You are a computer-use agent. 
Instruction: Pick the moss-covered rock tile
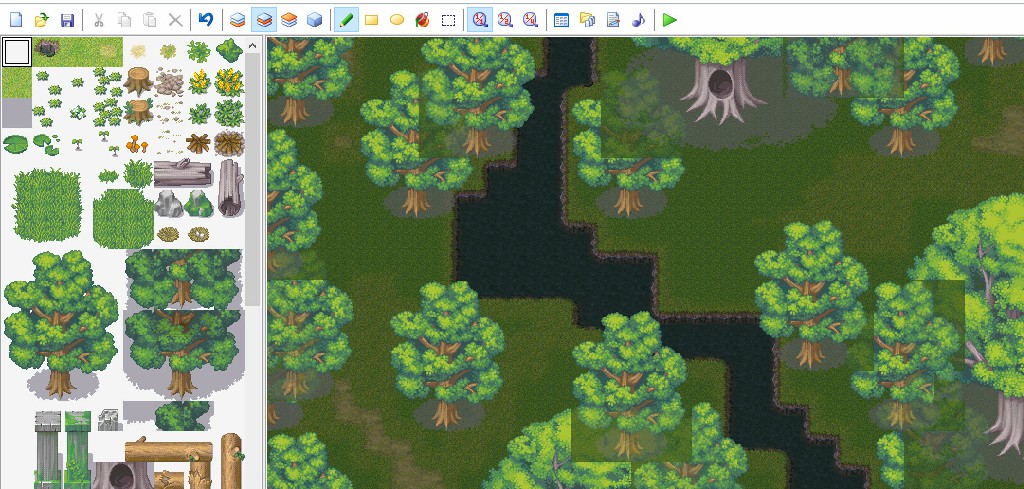pyautogui.click(x=199, y=204)
